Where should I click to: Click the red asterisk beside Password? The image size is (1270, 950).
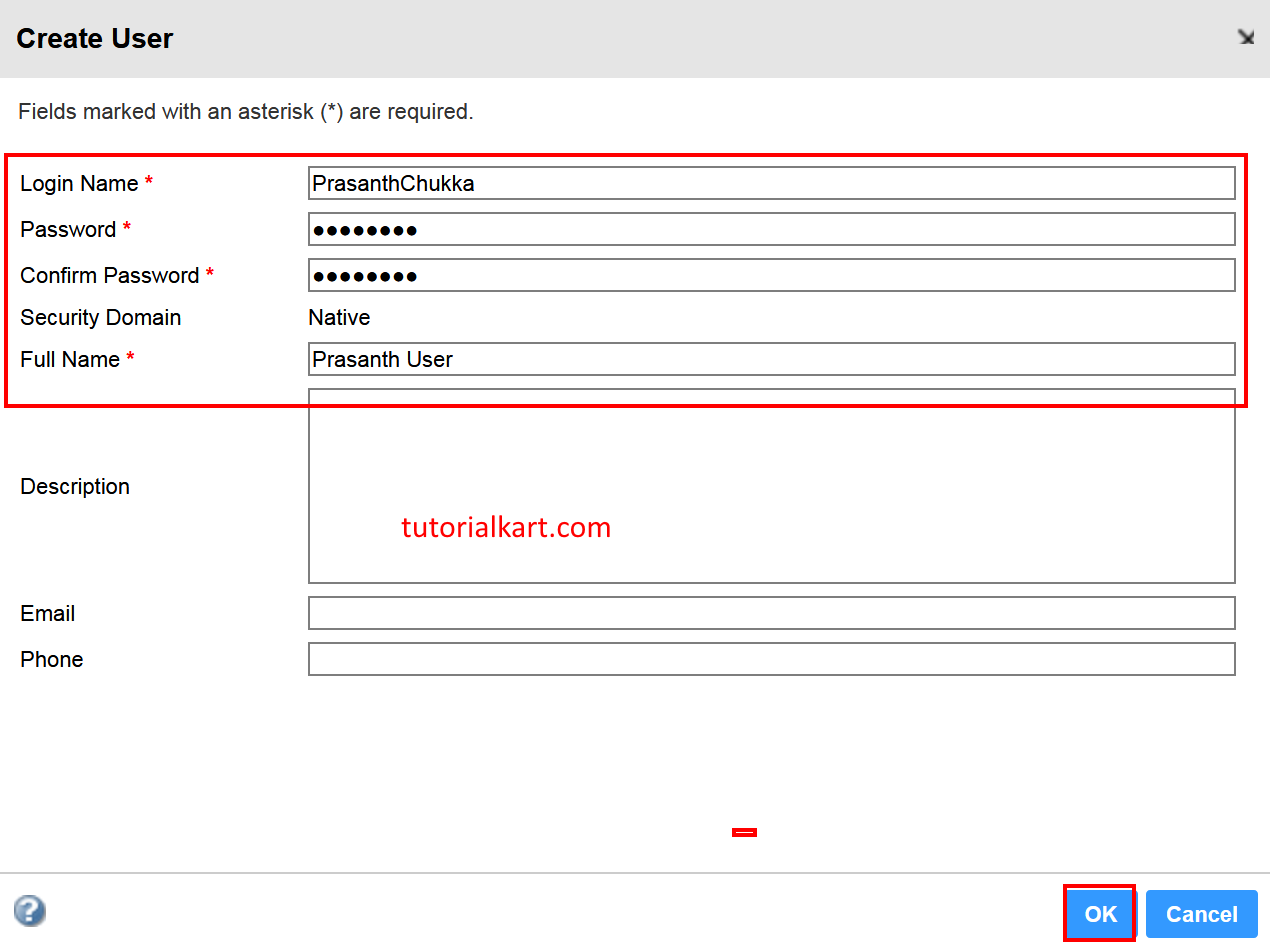tap(126, 228)
